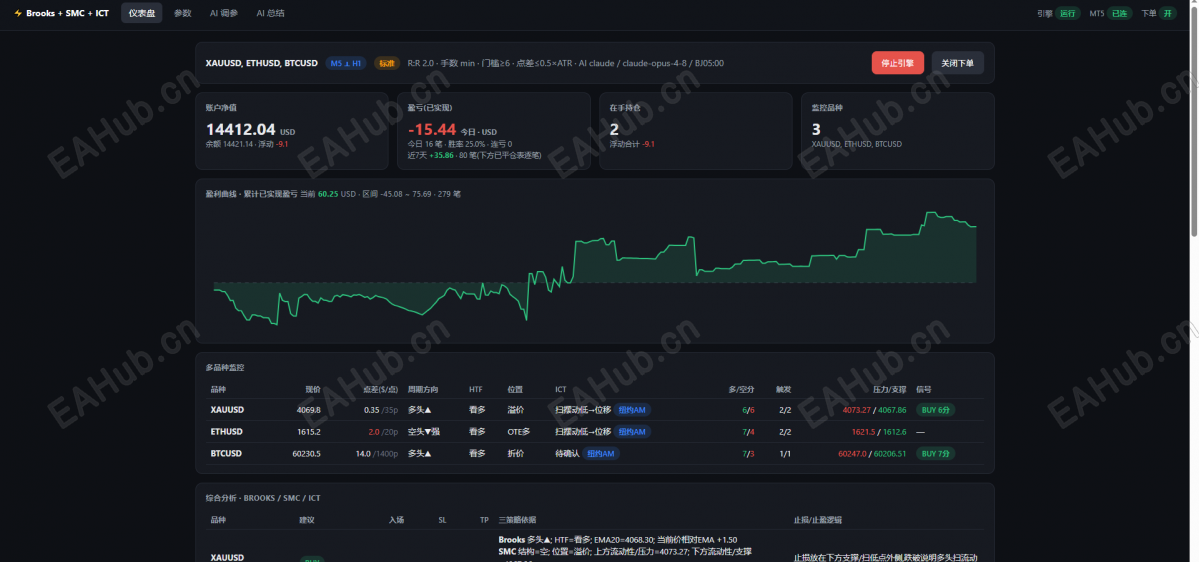
Task: Click the BTCUSD price 60230.5
Action: [x=306, y=453]
